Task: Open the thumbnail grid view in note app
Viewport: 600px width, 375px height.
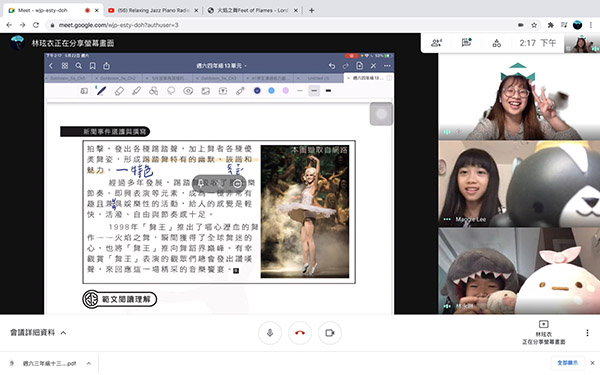Action: [65, 66]
